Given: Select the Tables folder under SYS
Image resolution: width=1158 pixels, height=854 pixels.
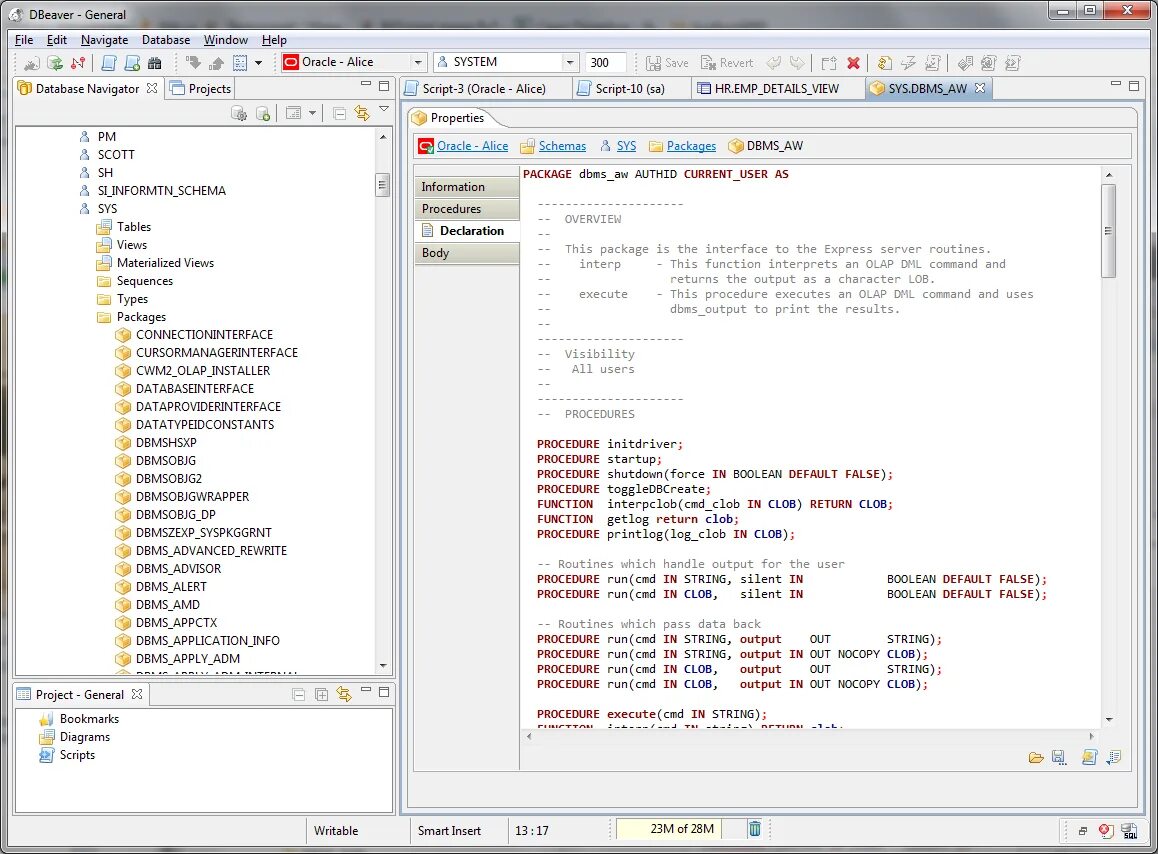Looking at the screenshot, I should point(134,227).
